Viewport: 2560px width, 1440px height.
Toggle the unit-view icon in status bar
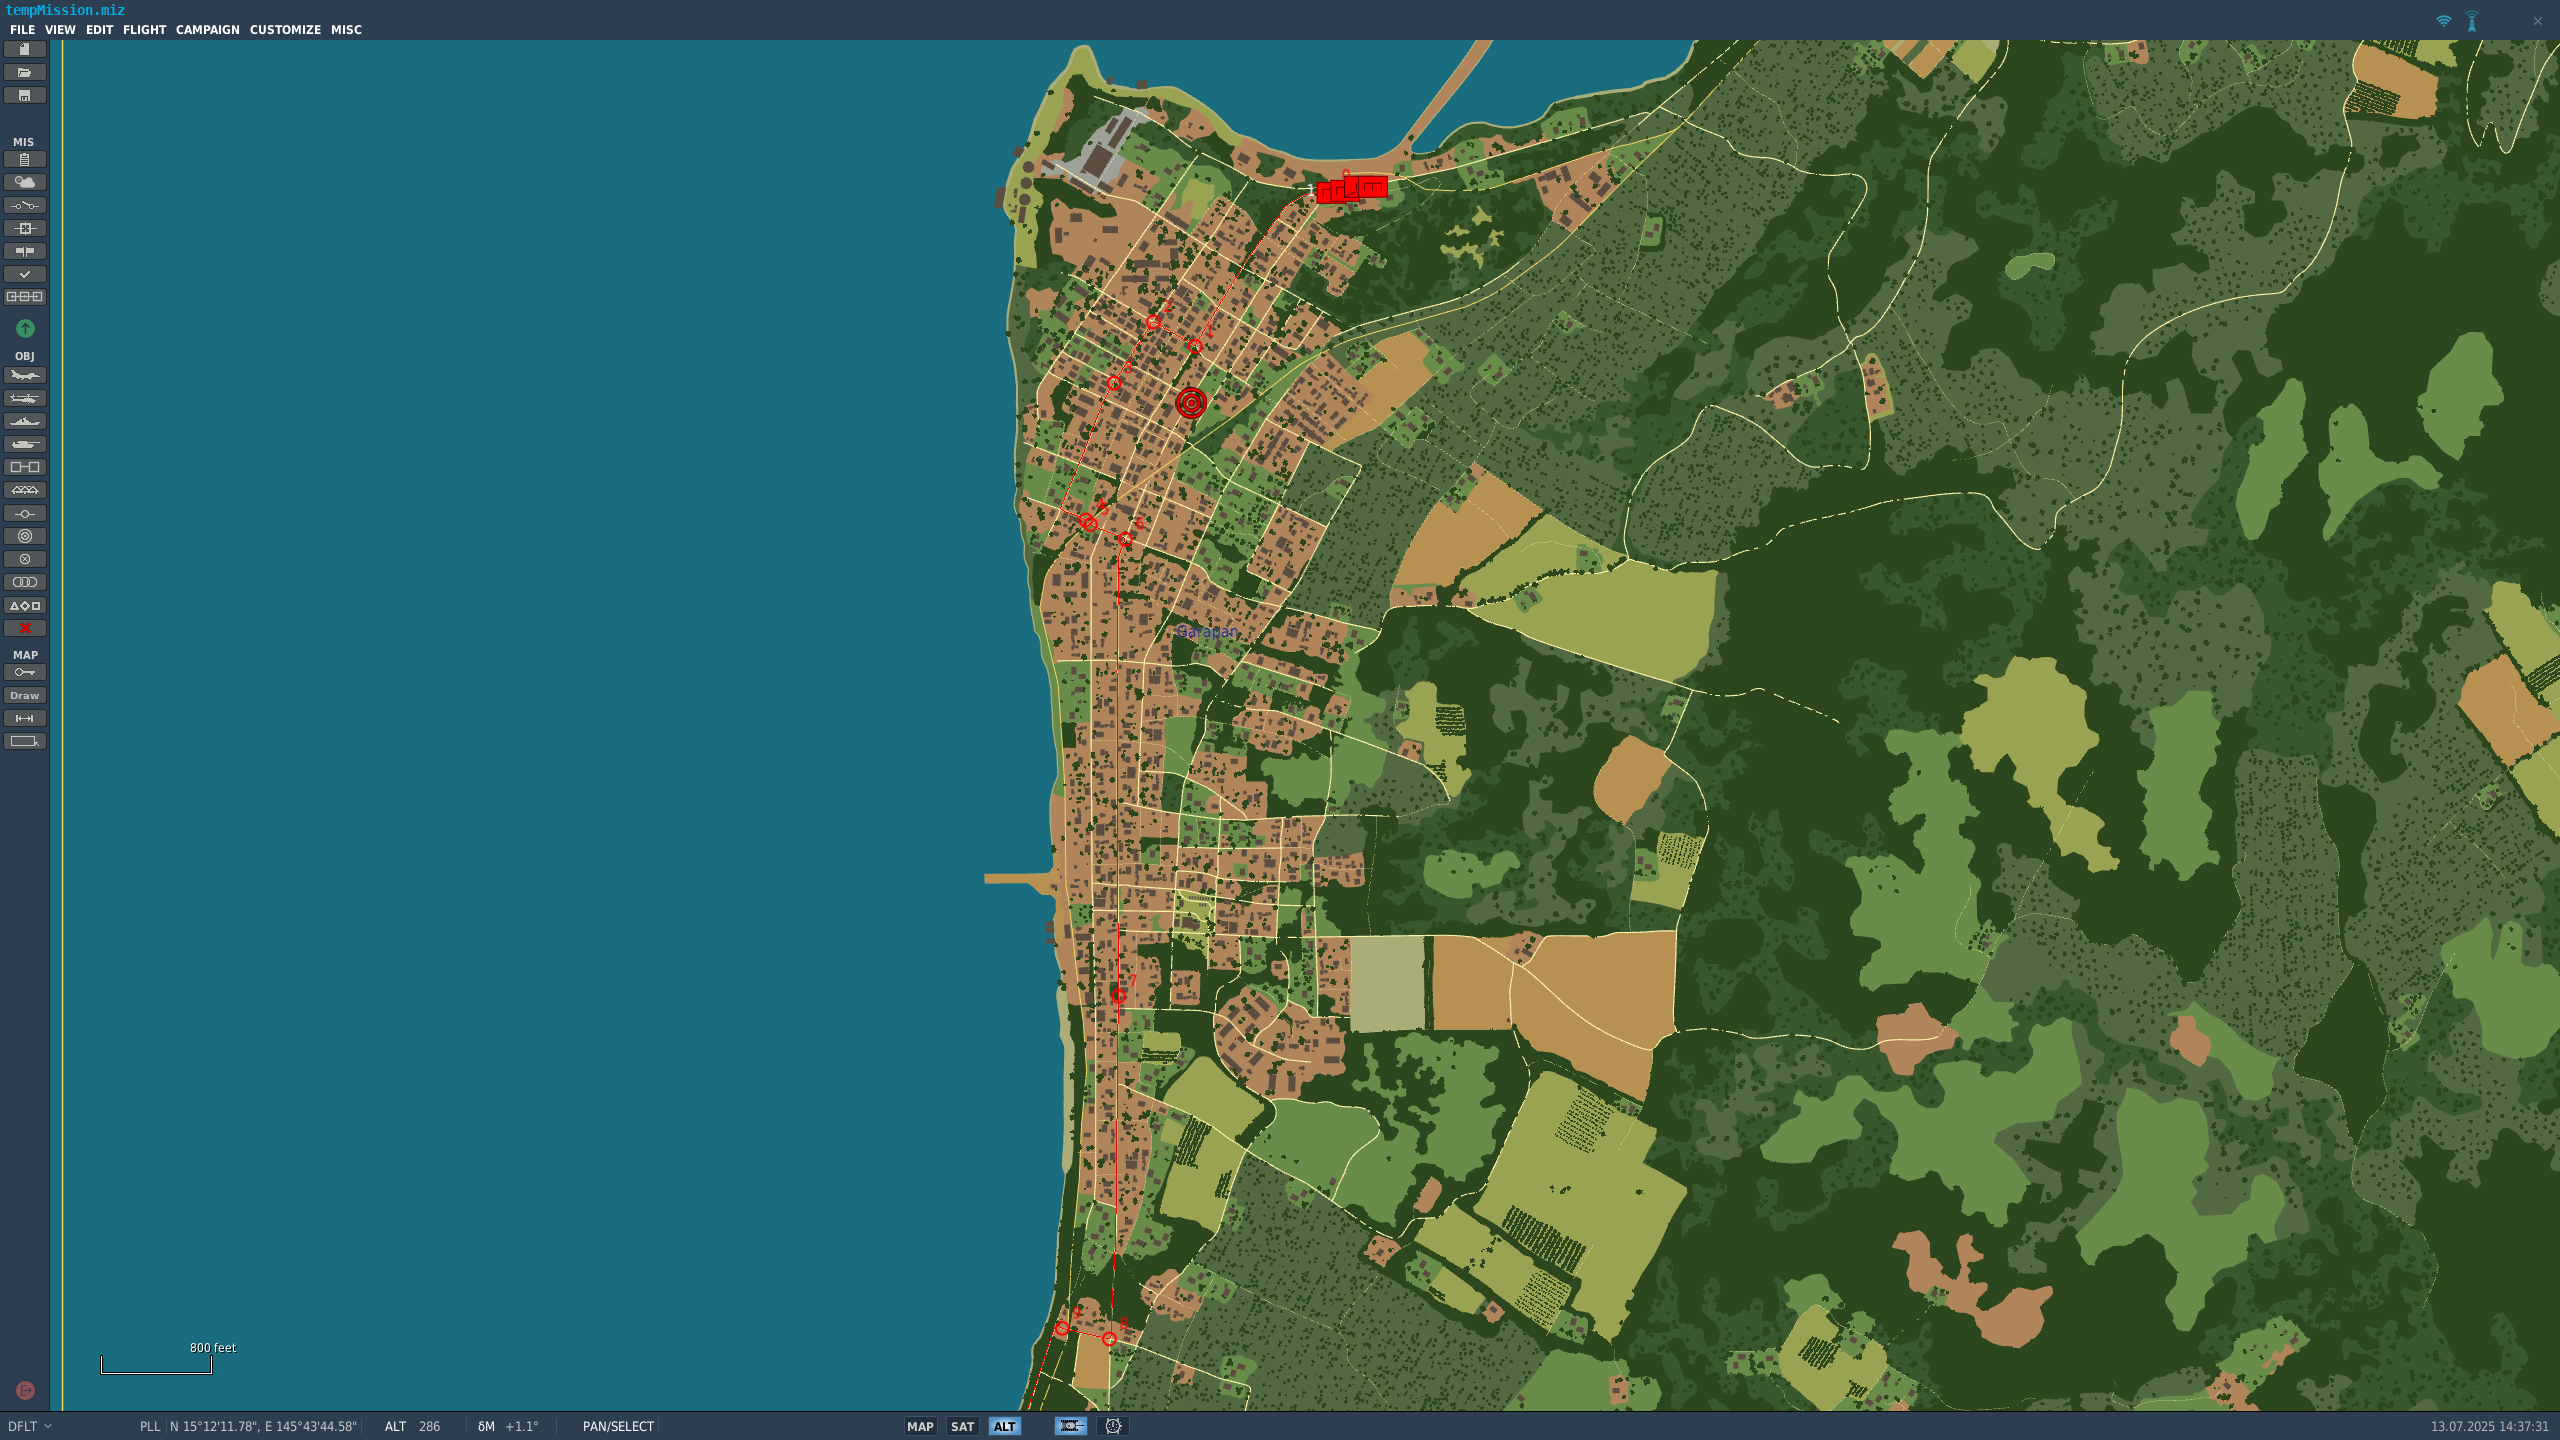click(x=1070, y=1426)
